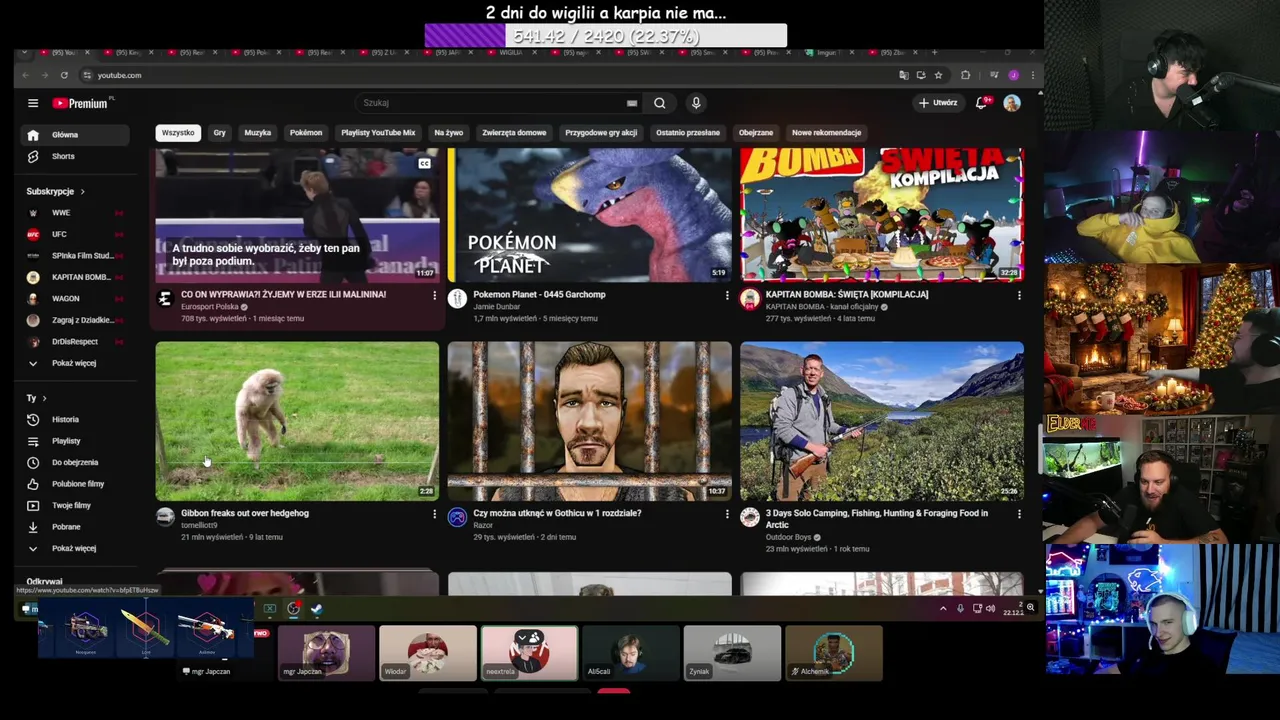Select the Pokémon filter chip
Screen dimensions: 1280x720
[x=306, y=132]
